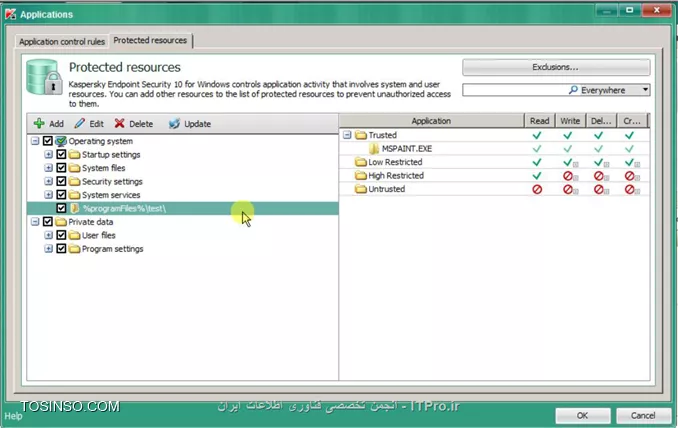Click Write permission checkmark for Trusted
The width and height of the screenshot is (678, 428).
click(568, 135)
